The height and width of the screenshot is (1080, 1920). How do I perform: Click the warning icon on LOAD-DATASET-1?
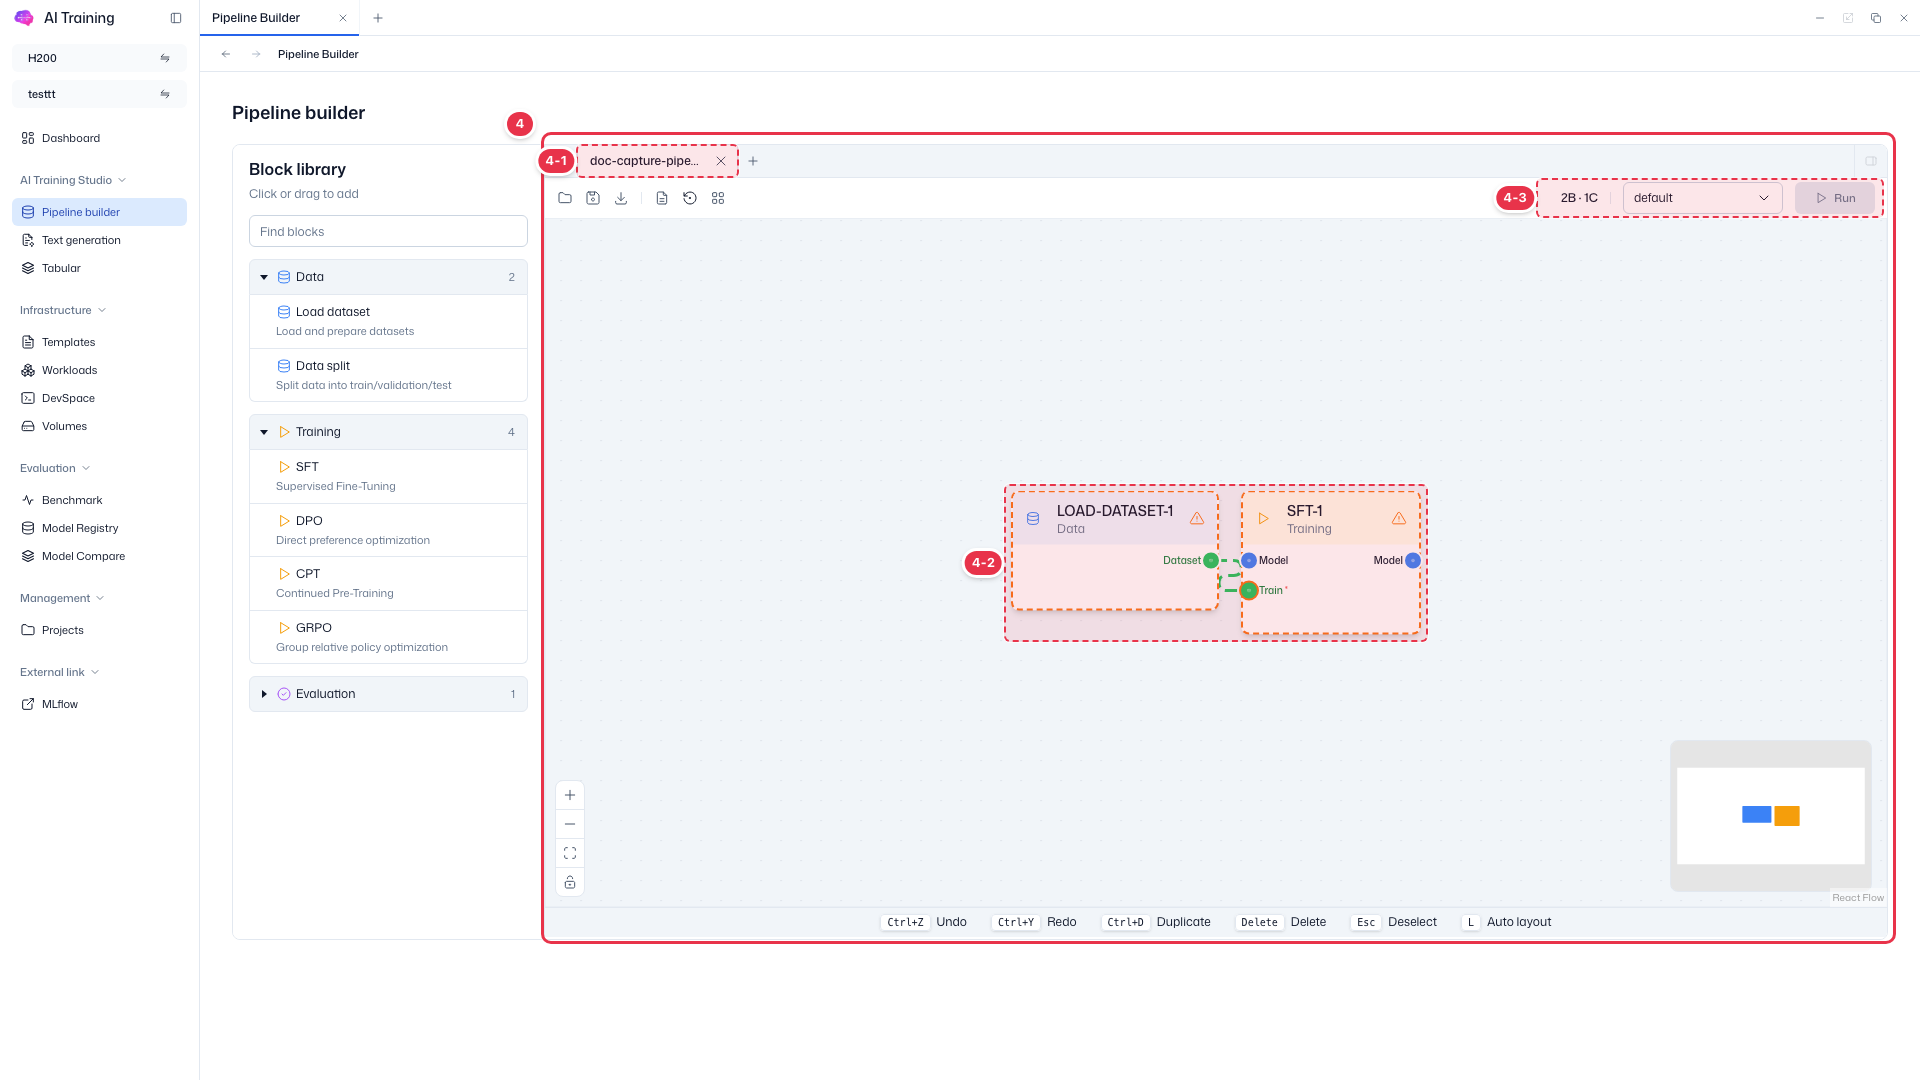[x=1197, y=518]
